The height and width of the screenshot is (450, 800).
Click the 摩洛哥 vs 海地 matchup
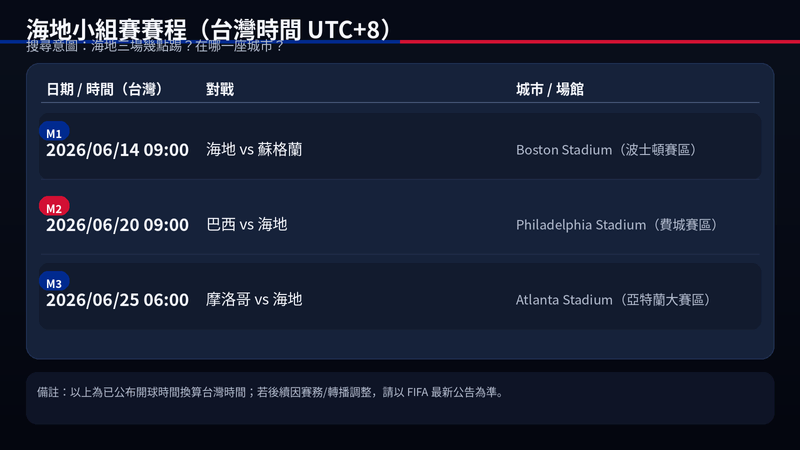pos(254,299)
